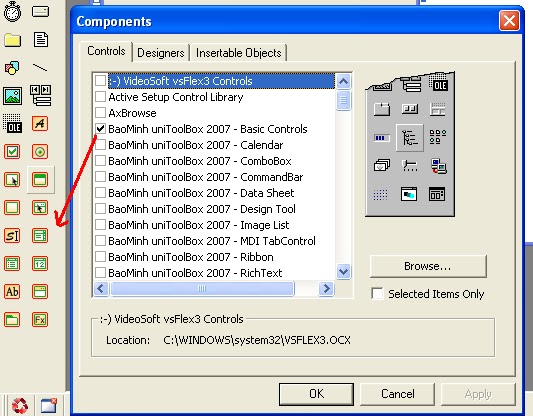Check BaoMinh uniToolBox 2007 ComboBox box

point(100,161)
